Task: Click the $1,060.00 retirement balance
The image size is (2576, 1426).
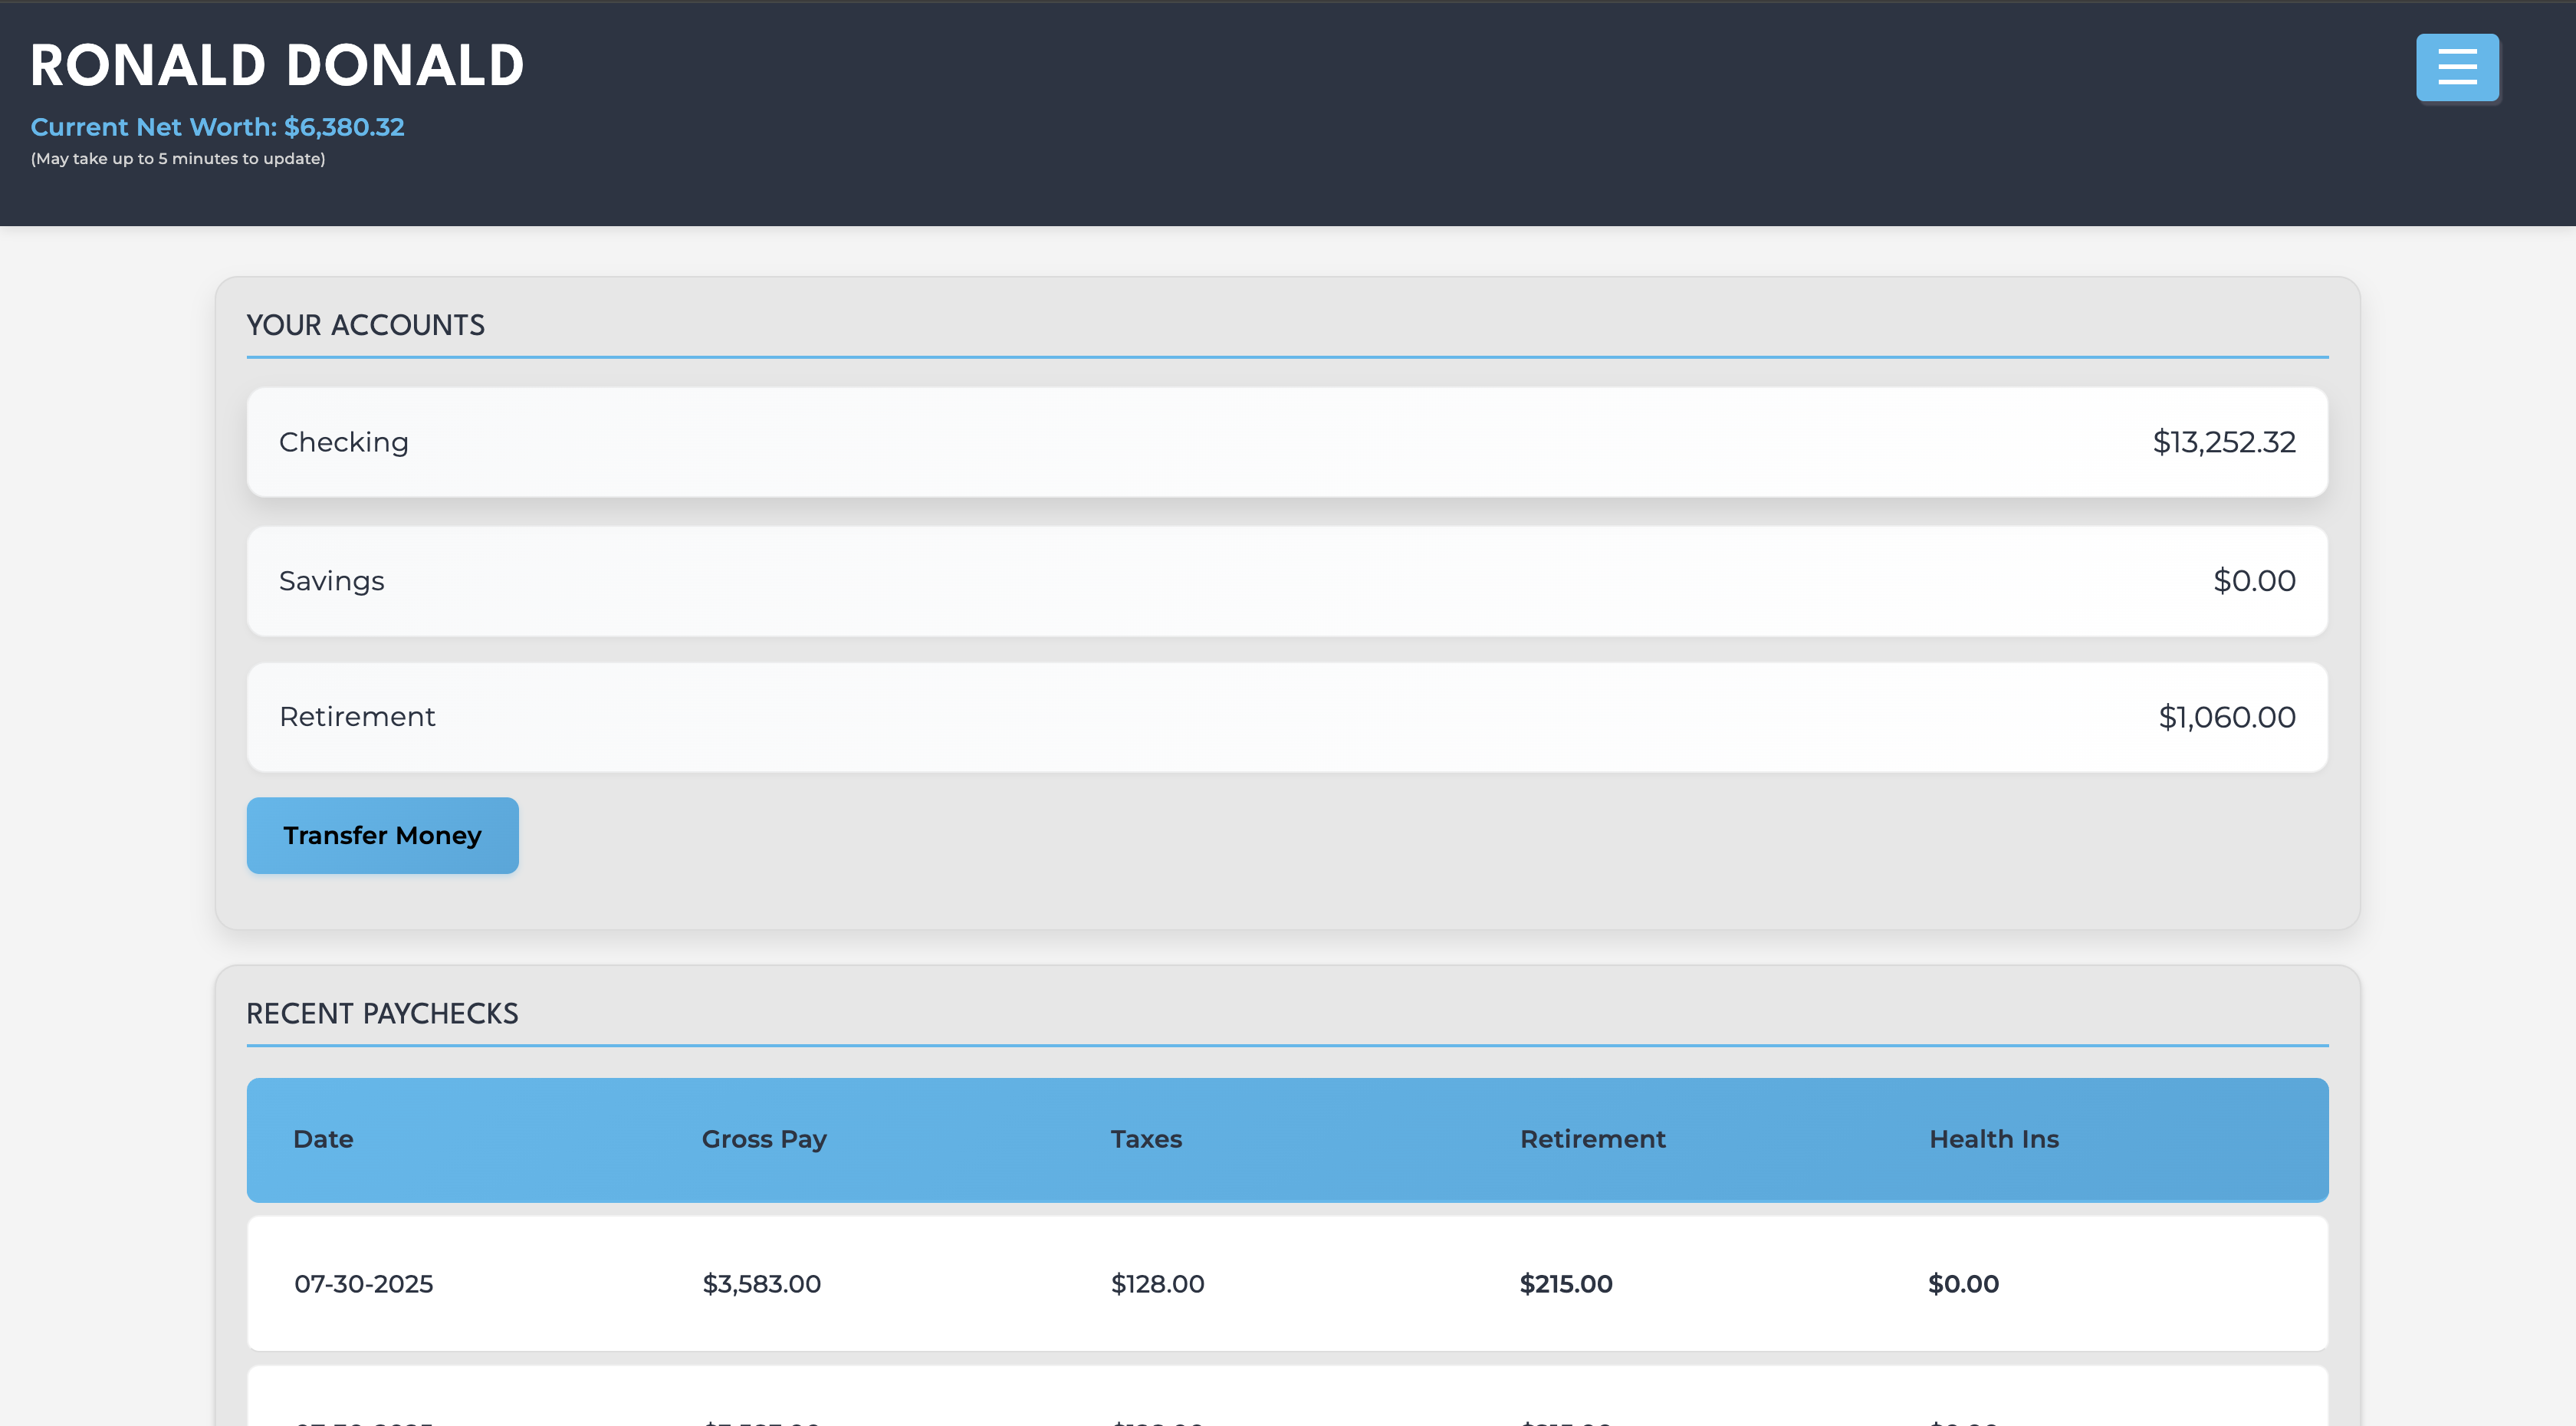Action: coord(2226,717)
